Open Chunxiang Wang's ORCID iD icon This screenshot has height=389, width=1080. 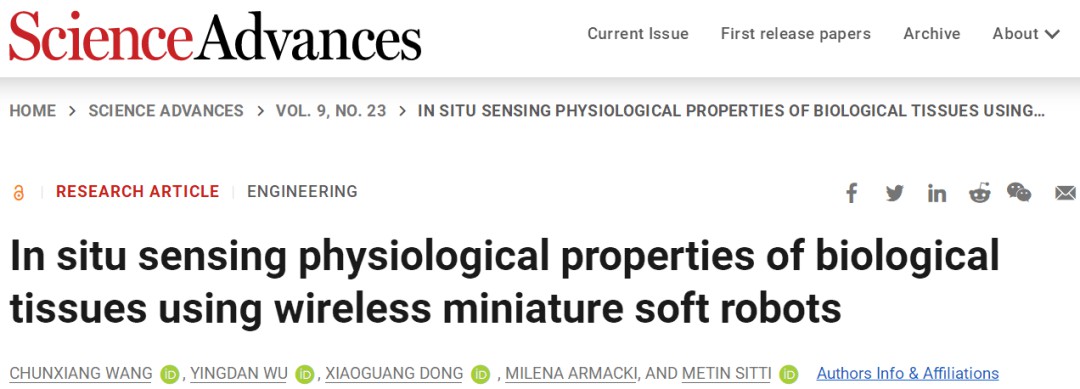pos(169,374)
